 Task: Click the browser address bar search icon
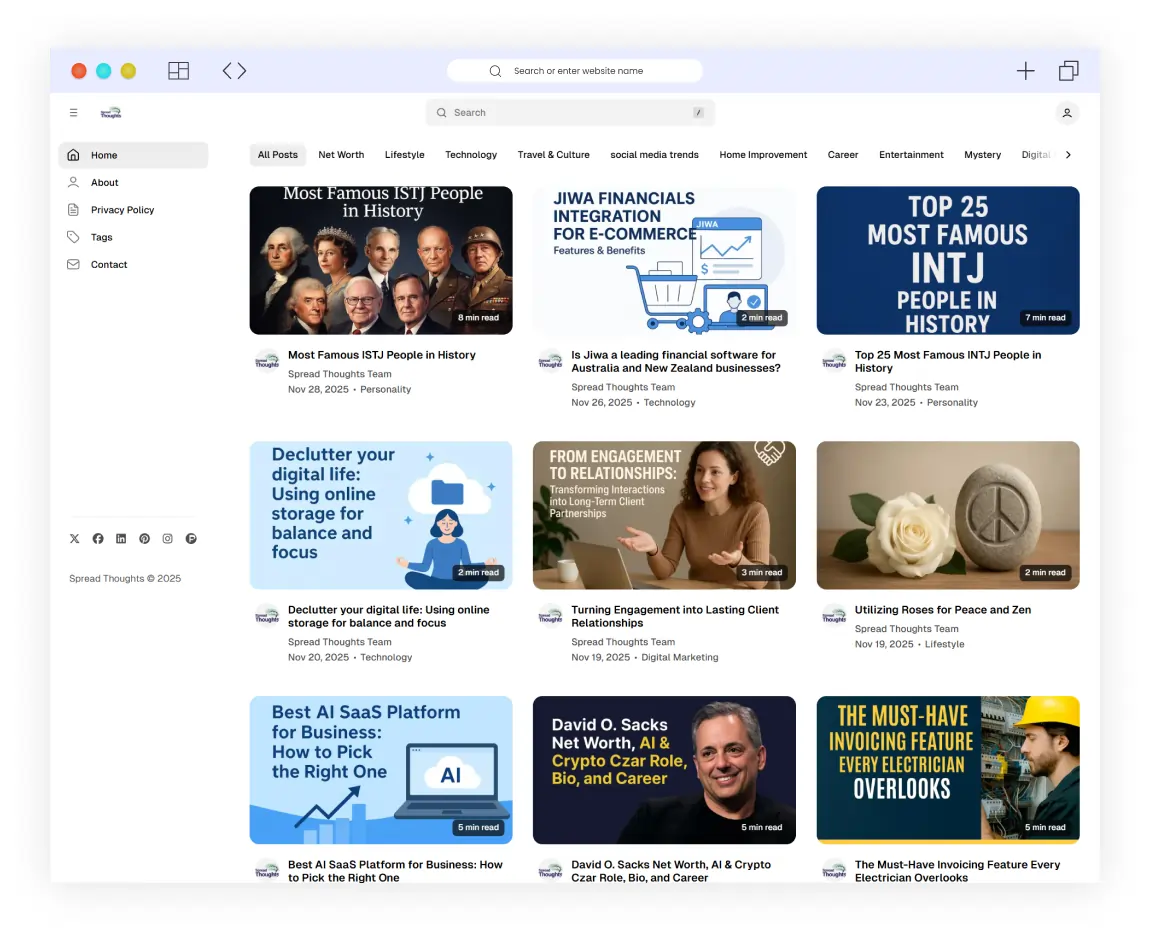pos(496,70)
